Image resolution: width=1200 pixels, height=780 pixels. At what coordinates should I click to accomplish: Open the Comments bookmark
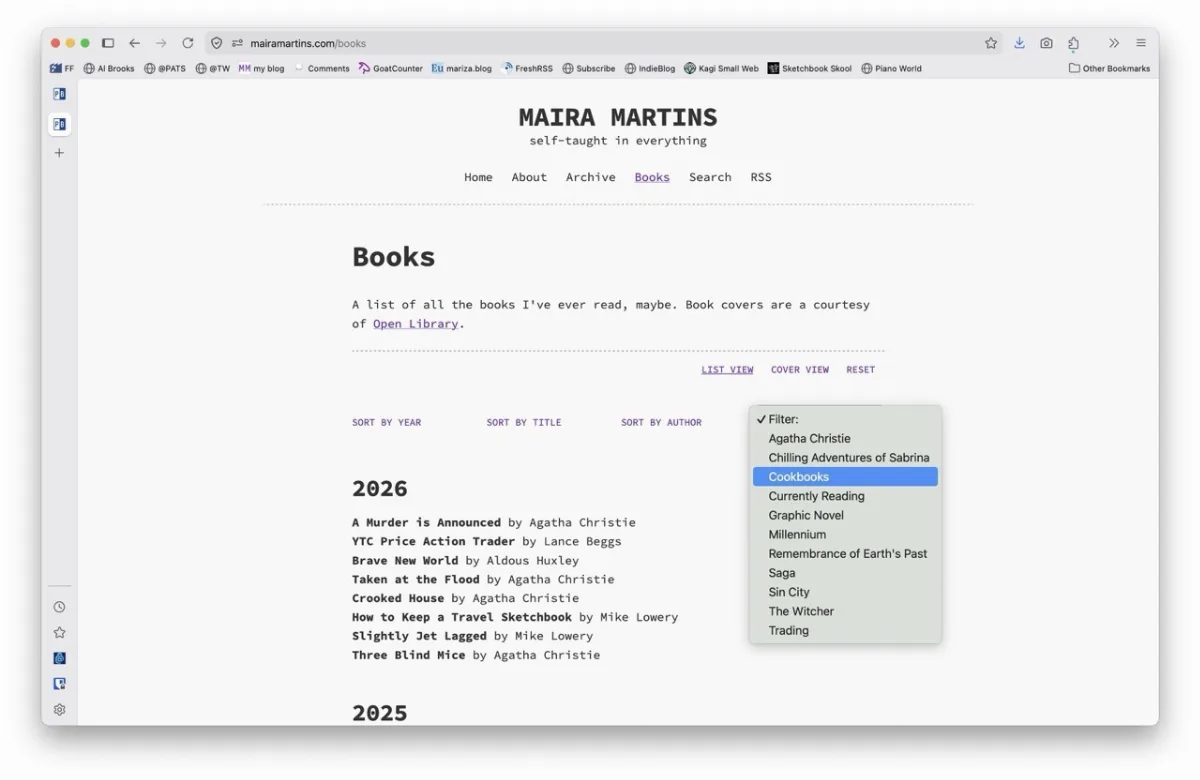point(321,69)
